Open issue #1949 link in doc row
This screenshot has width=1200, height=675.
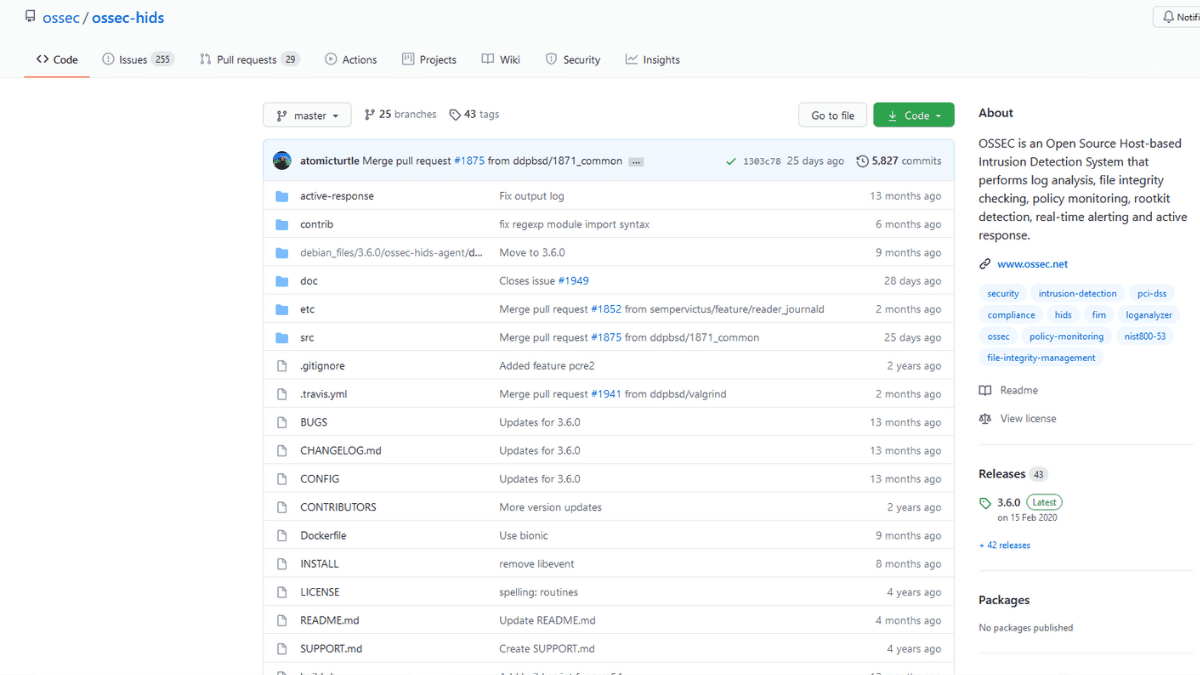(x=573, y=281)
